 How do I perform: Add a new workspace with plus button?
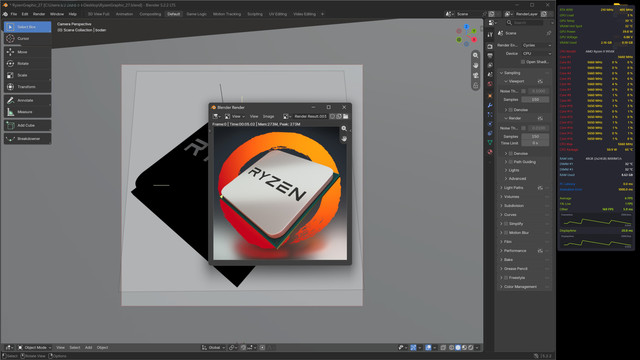(x=322, y=14)
